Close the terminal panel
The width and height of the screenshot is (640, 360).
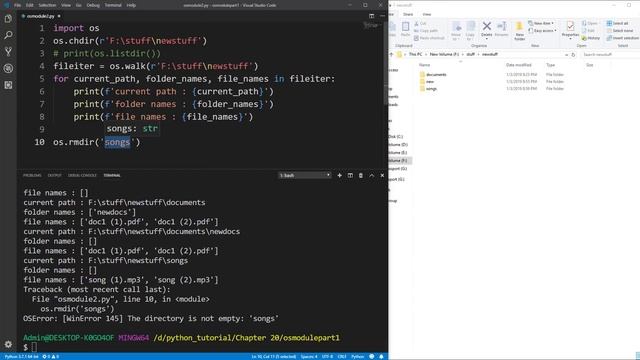point(382,176)
